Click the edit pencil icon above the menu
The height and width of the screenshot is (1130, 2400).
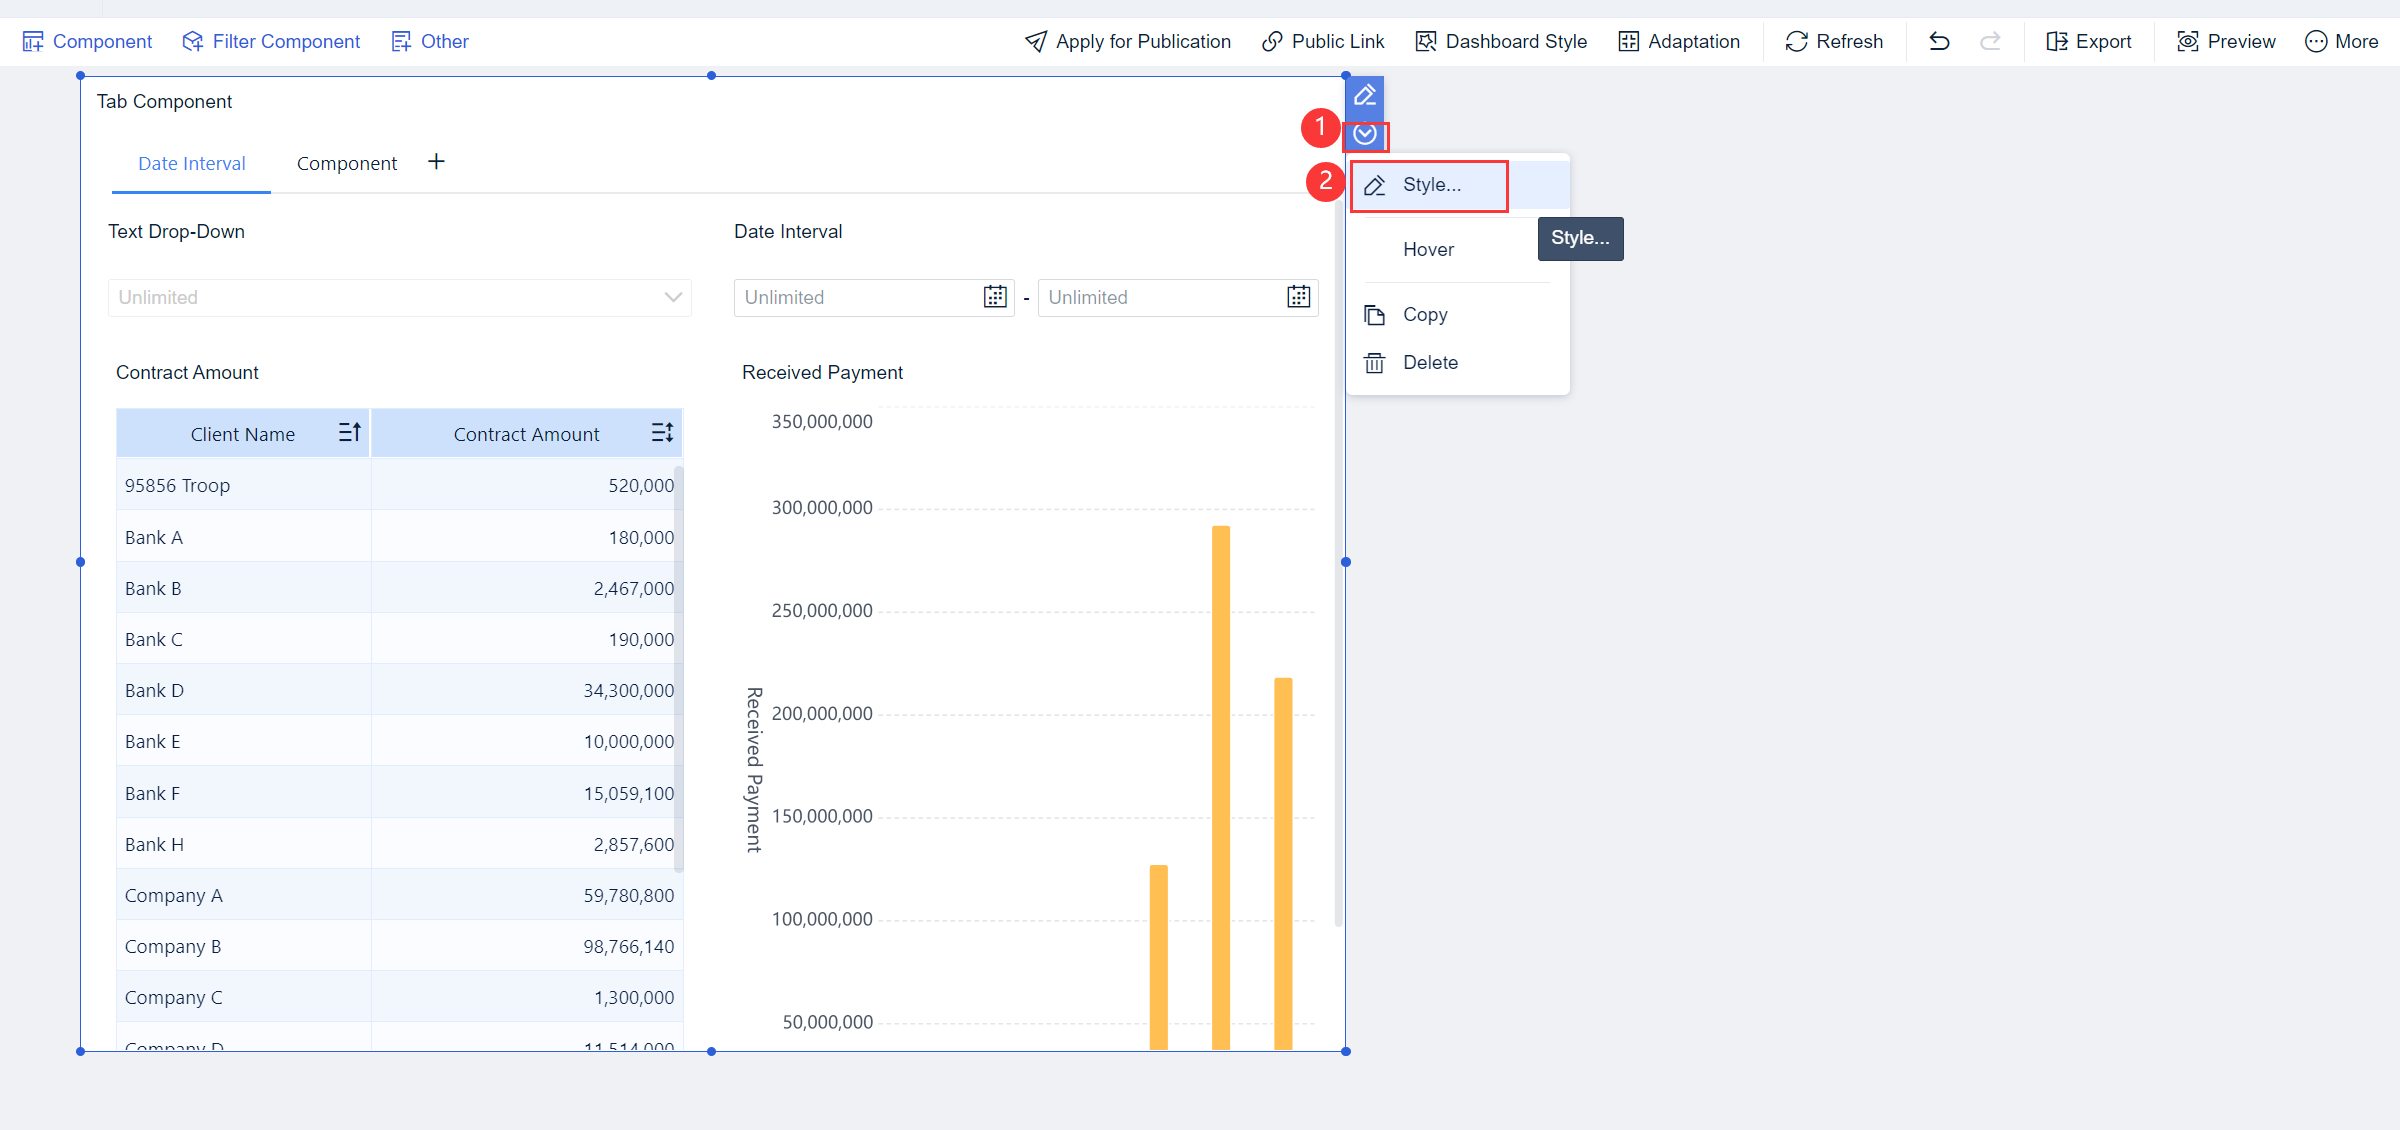coord(1365,95)
